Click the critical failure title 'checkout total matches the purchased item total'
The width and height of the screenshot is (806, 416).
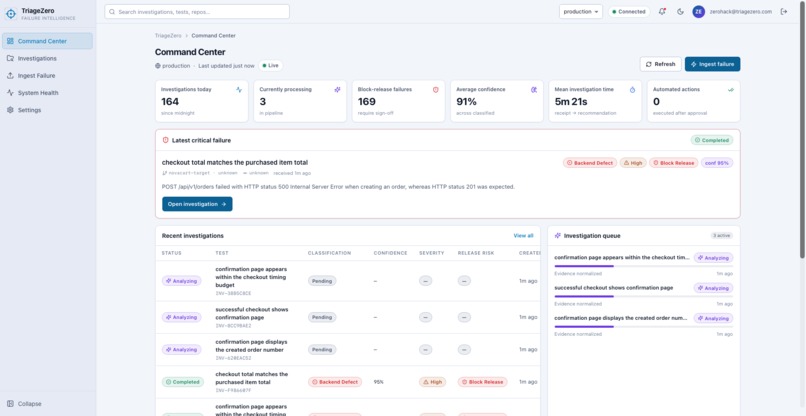coord(235,162)
